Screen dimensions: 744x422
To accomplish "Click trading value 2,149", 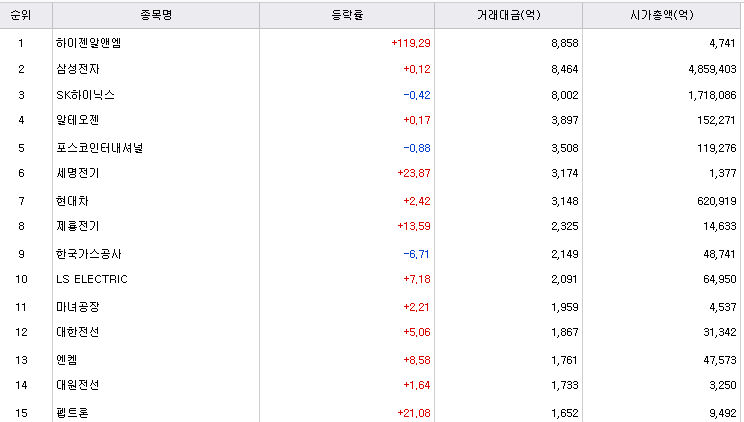I will point(565,254).
